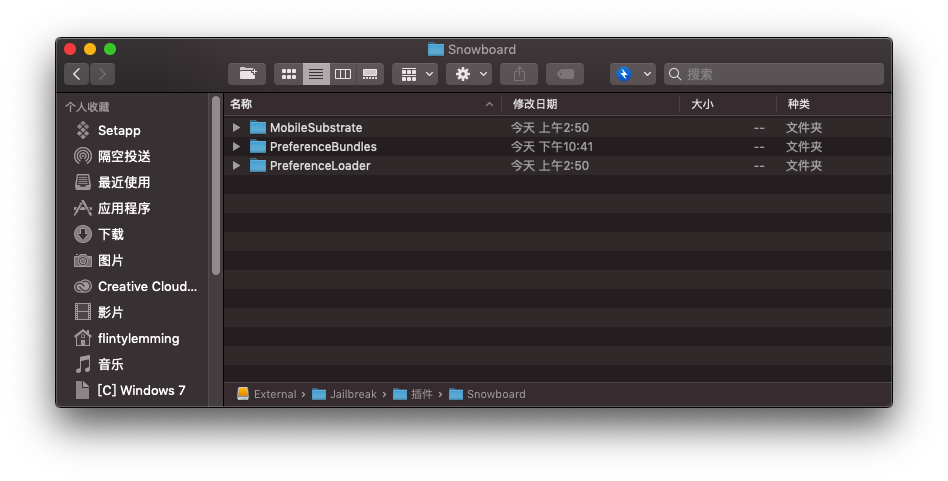Sort by the 修改日期 column header
Image resolution: width=948 pixels, height=481 pixels.
[535, 104]
